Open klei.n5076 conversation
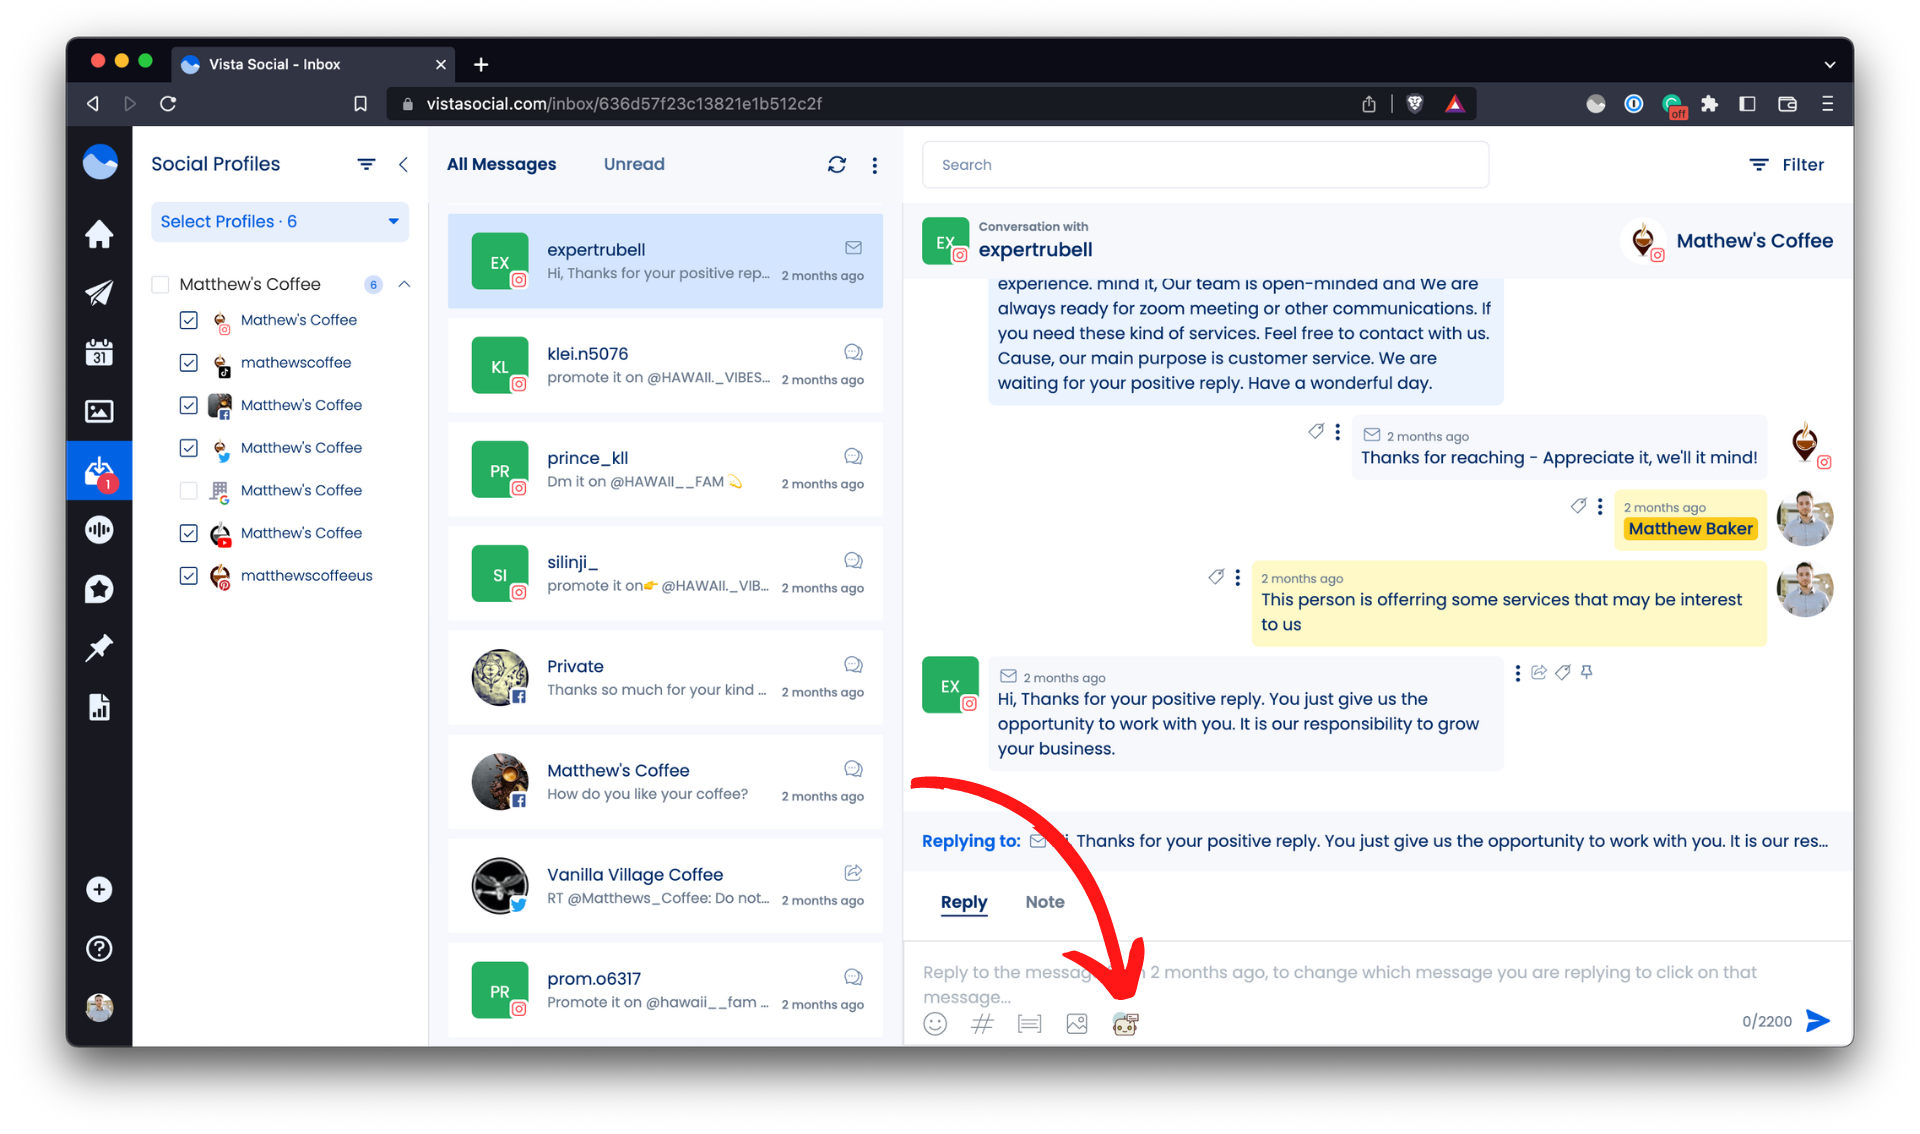 click(x=665, y=365)
